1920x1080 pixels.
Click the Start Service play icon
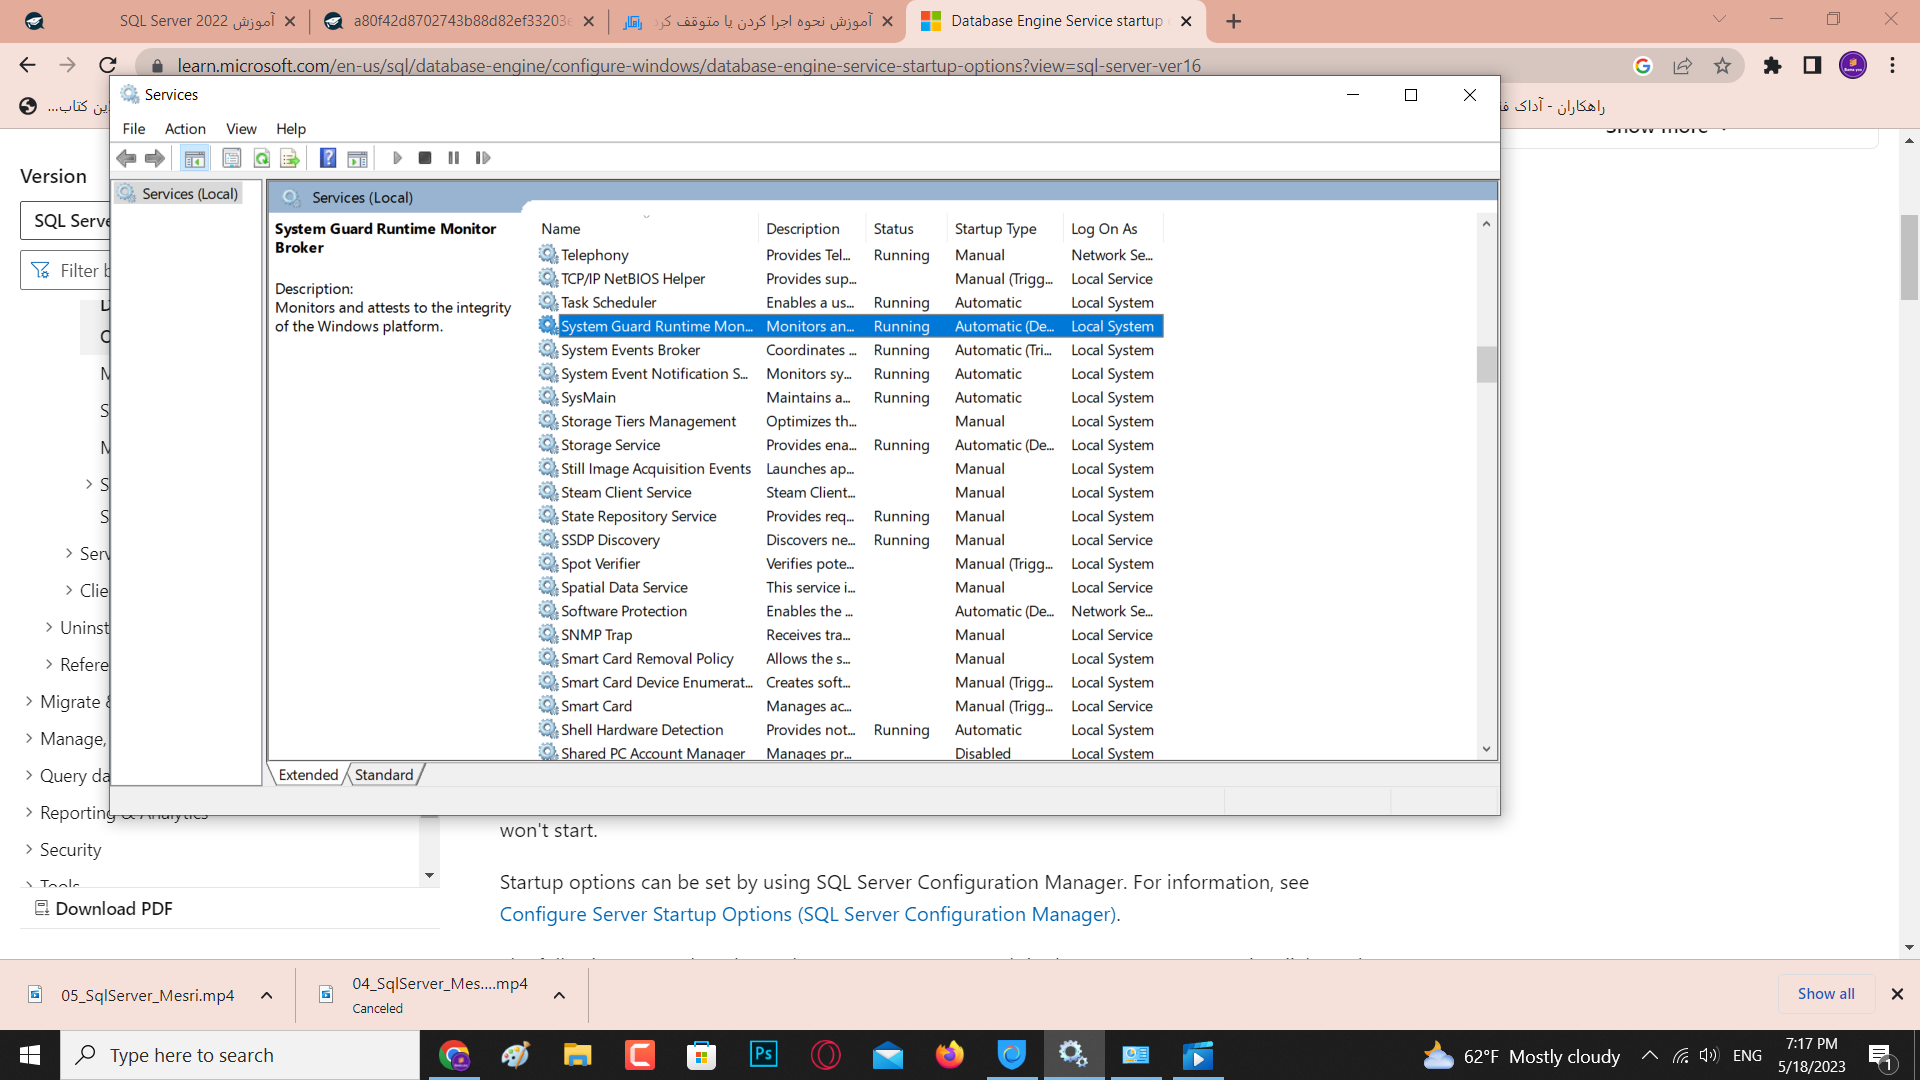pos(397,158)
